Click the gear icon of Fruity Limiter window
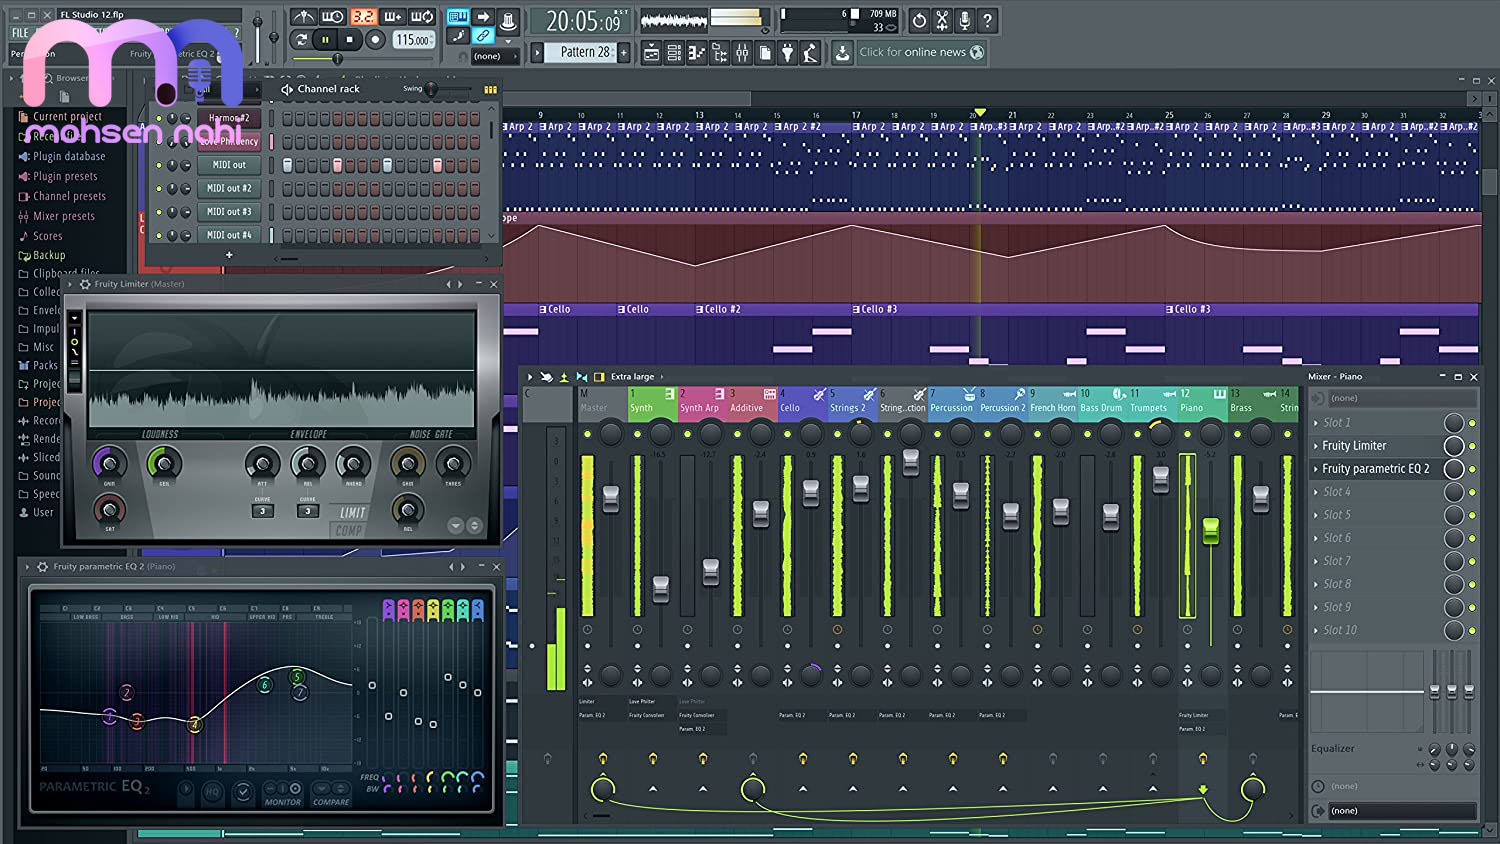The image size is (1500, 844). 85,284
